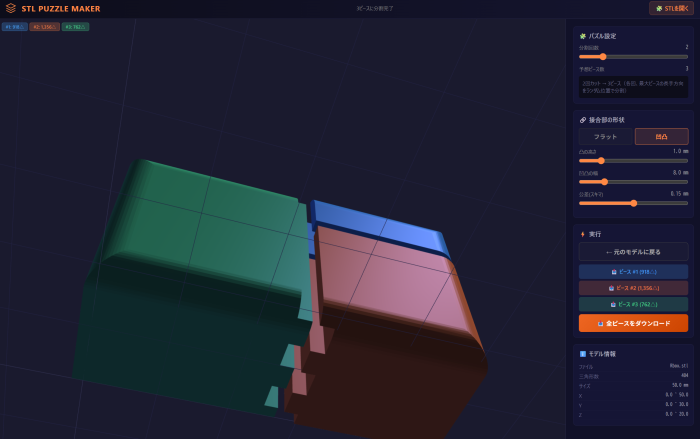The height and width of the screenshot is (439, 700).
Task: Toggle piece #2 orange tag in viewport
Action: [x=45, y=27]
